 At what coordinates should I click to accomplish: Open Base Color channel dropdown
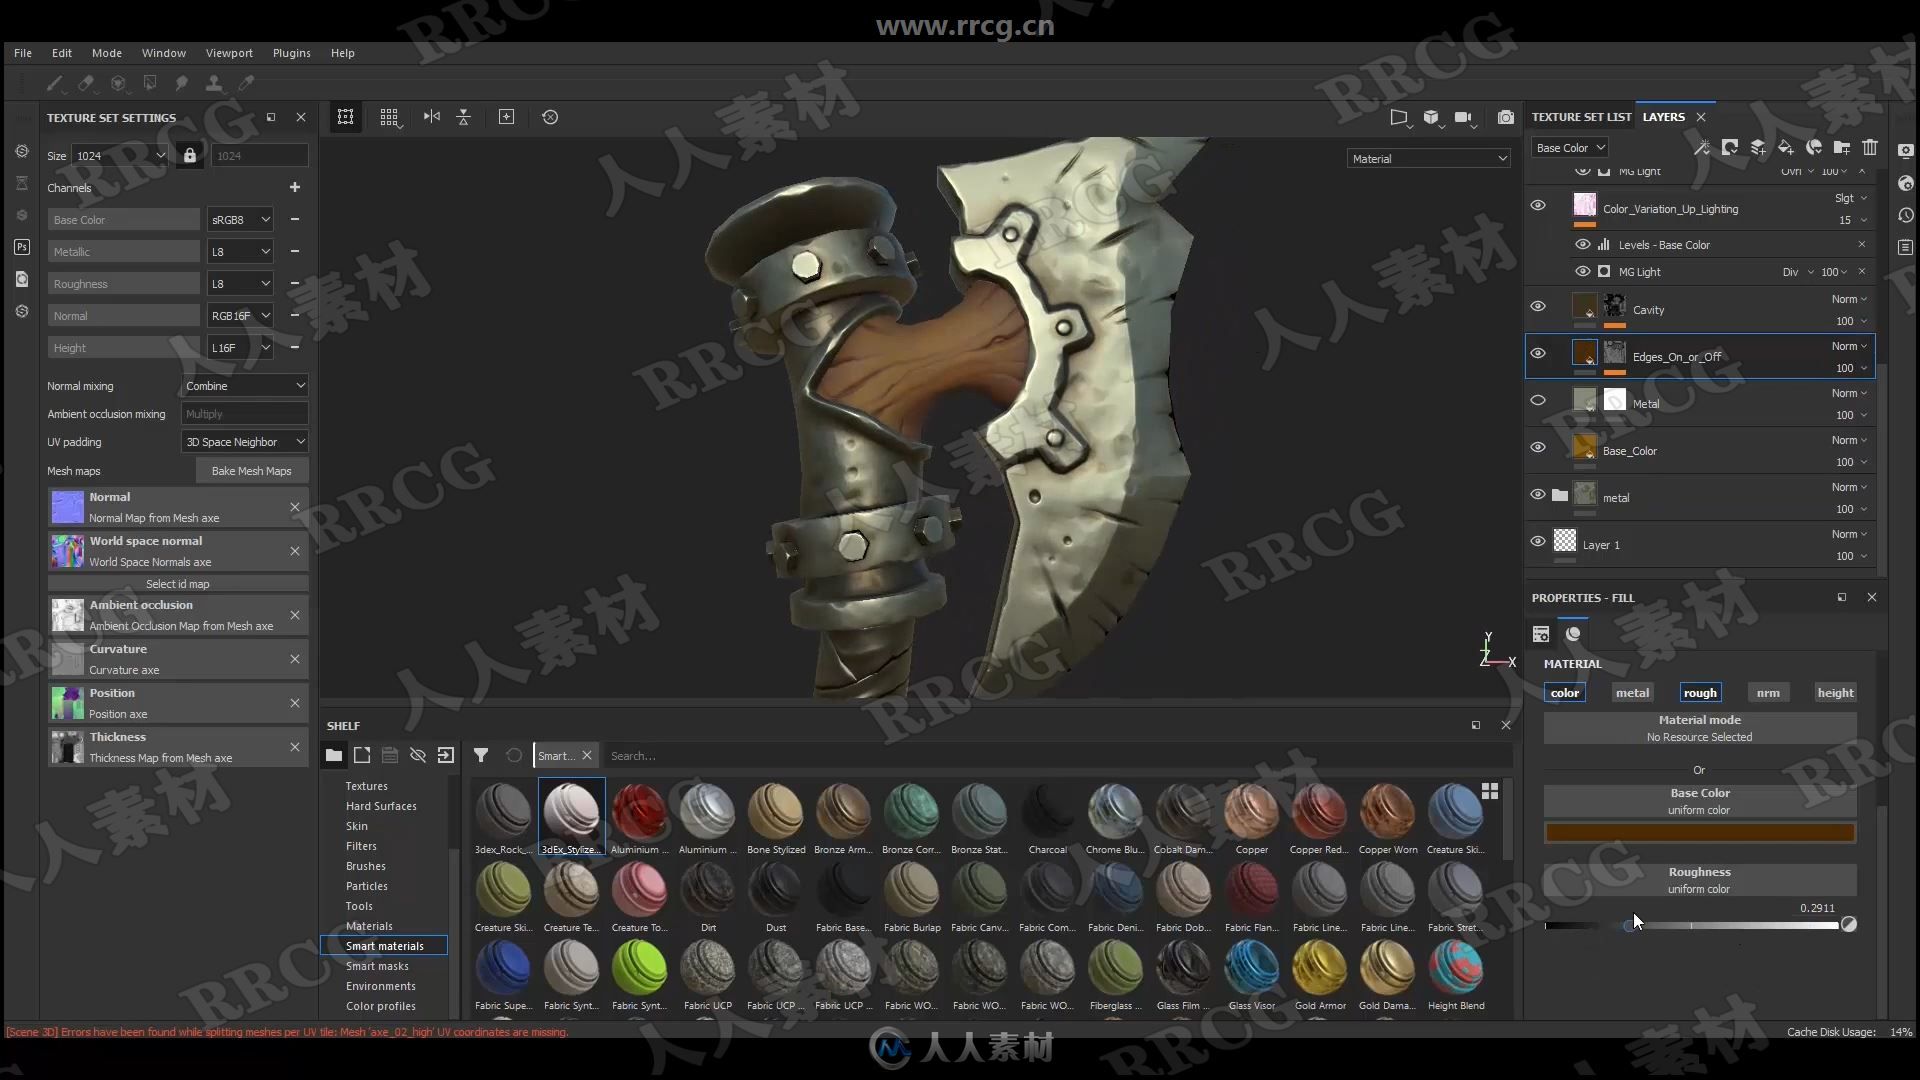point(239,219)
